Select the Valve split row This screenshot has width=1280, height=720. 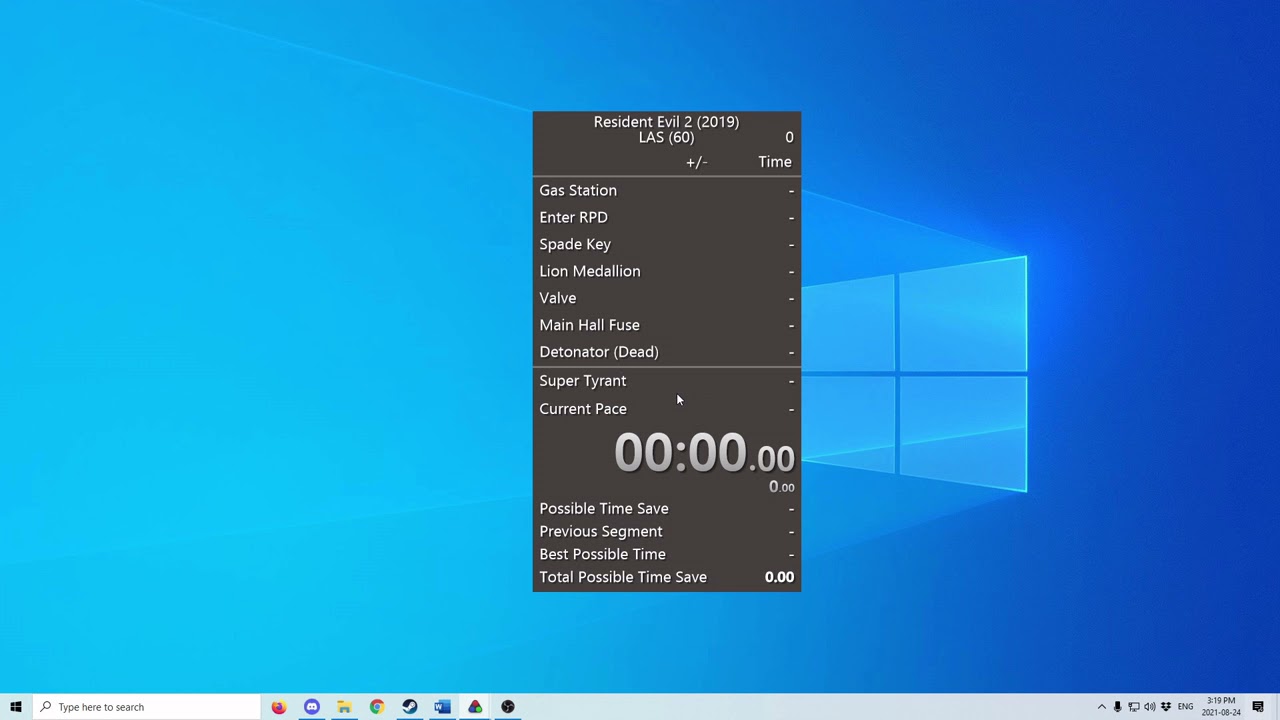[667, 298]
